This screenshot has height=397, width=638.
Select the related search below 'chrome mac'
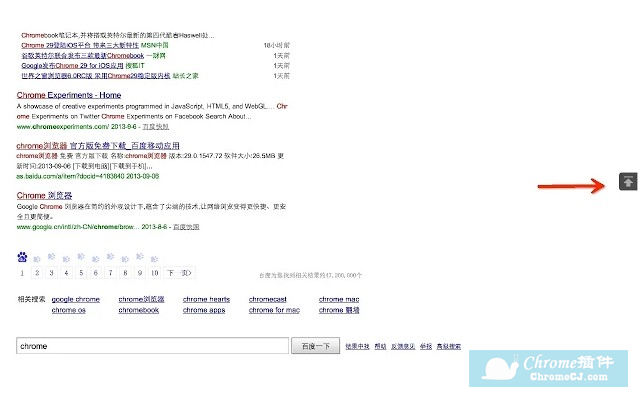click(339, 310)
